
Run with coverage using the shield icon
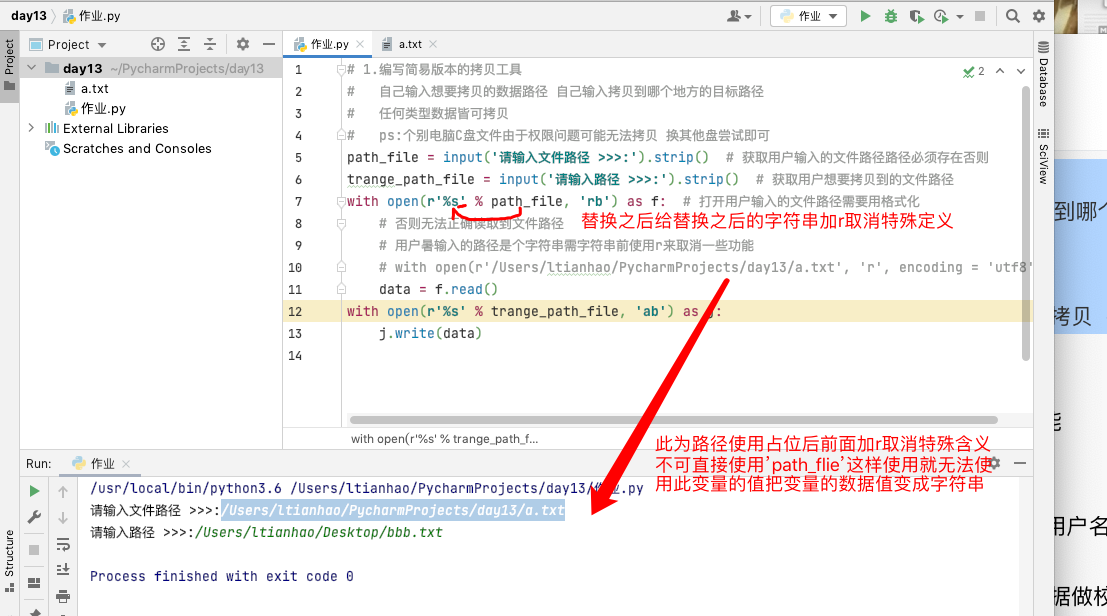coord(916,16)
